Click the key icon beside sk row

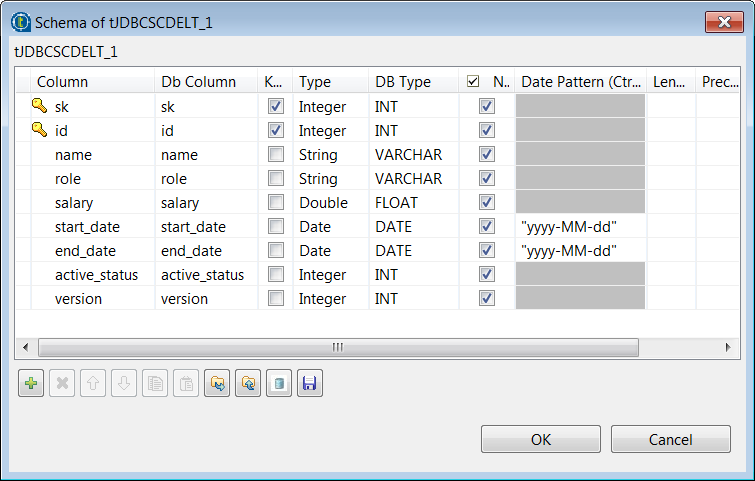tap(39, 105)
